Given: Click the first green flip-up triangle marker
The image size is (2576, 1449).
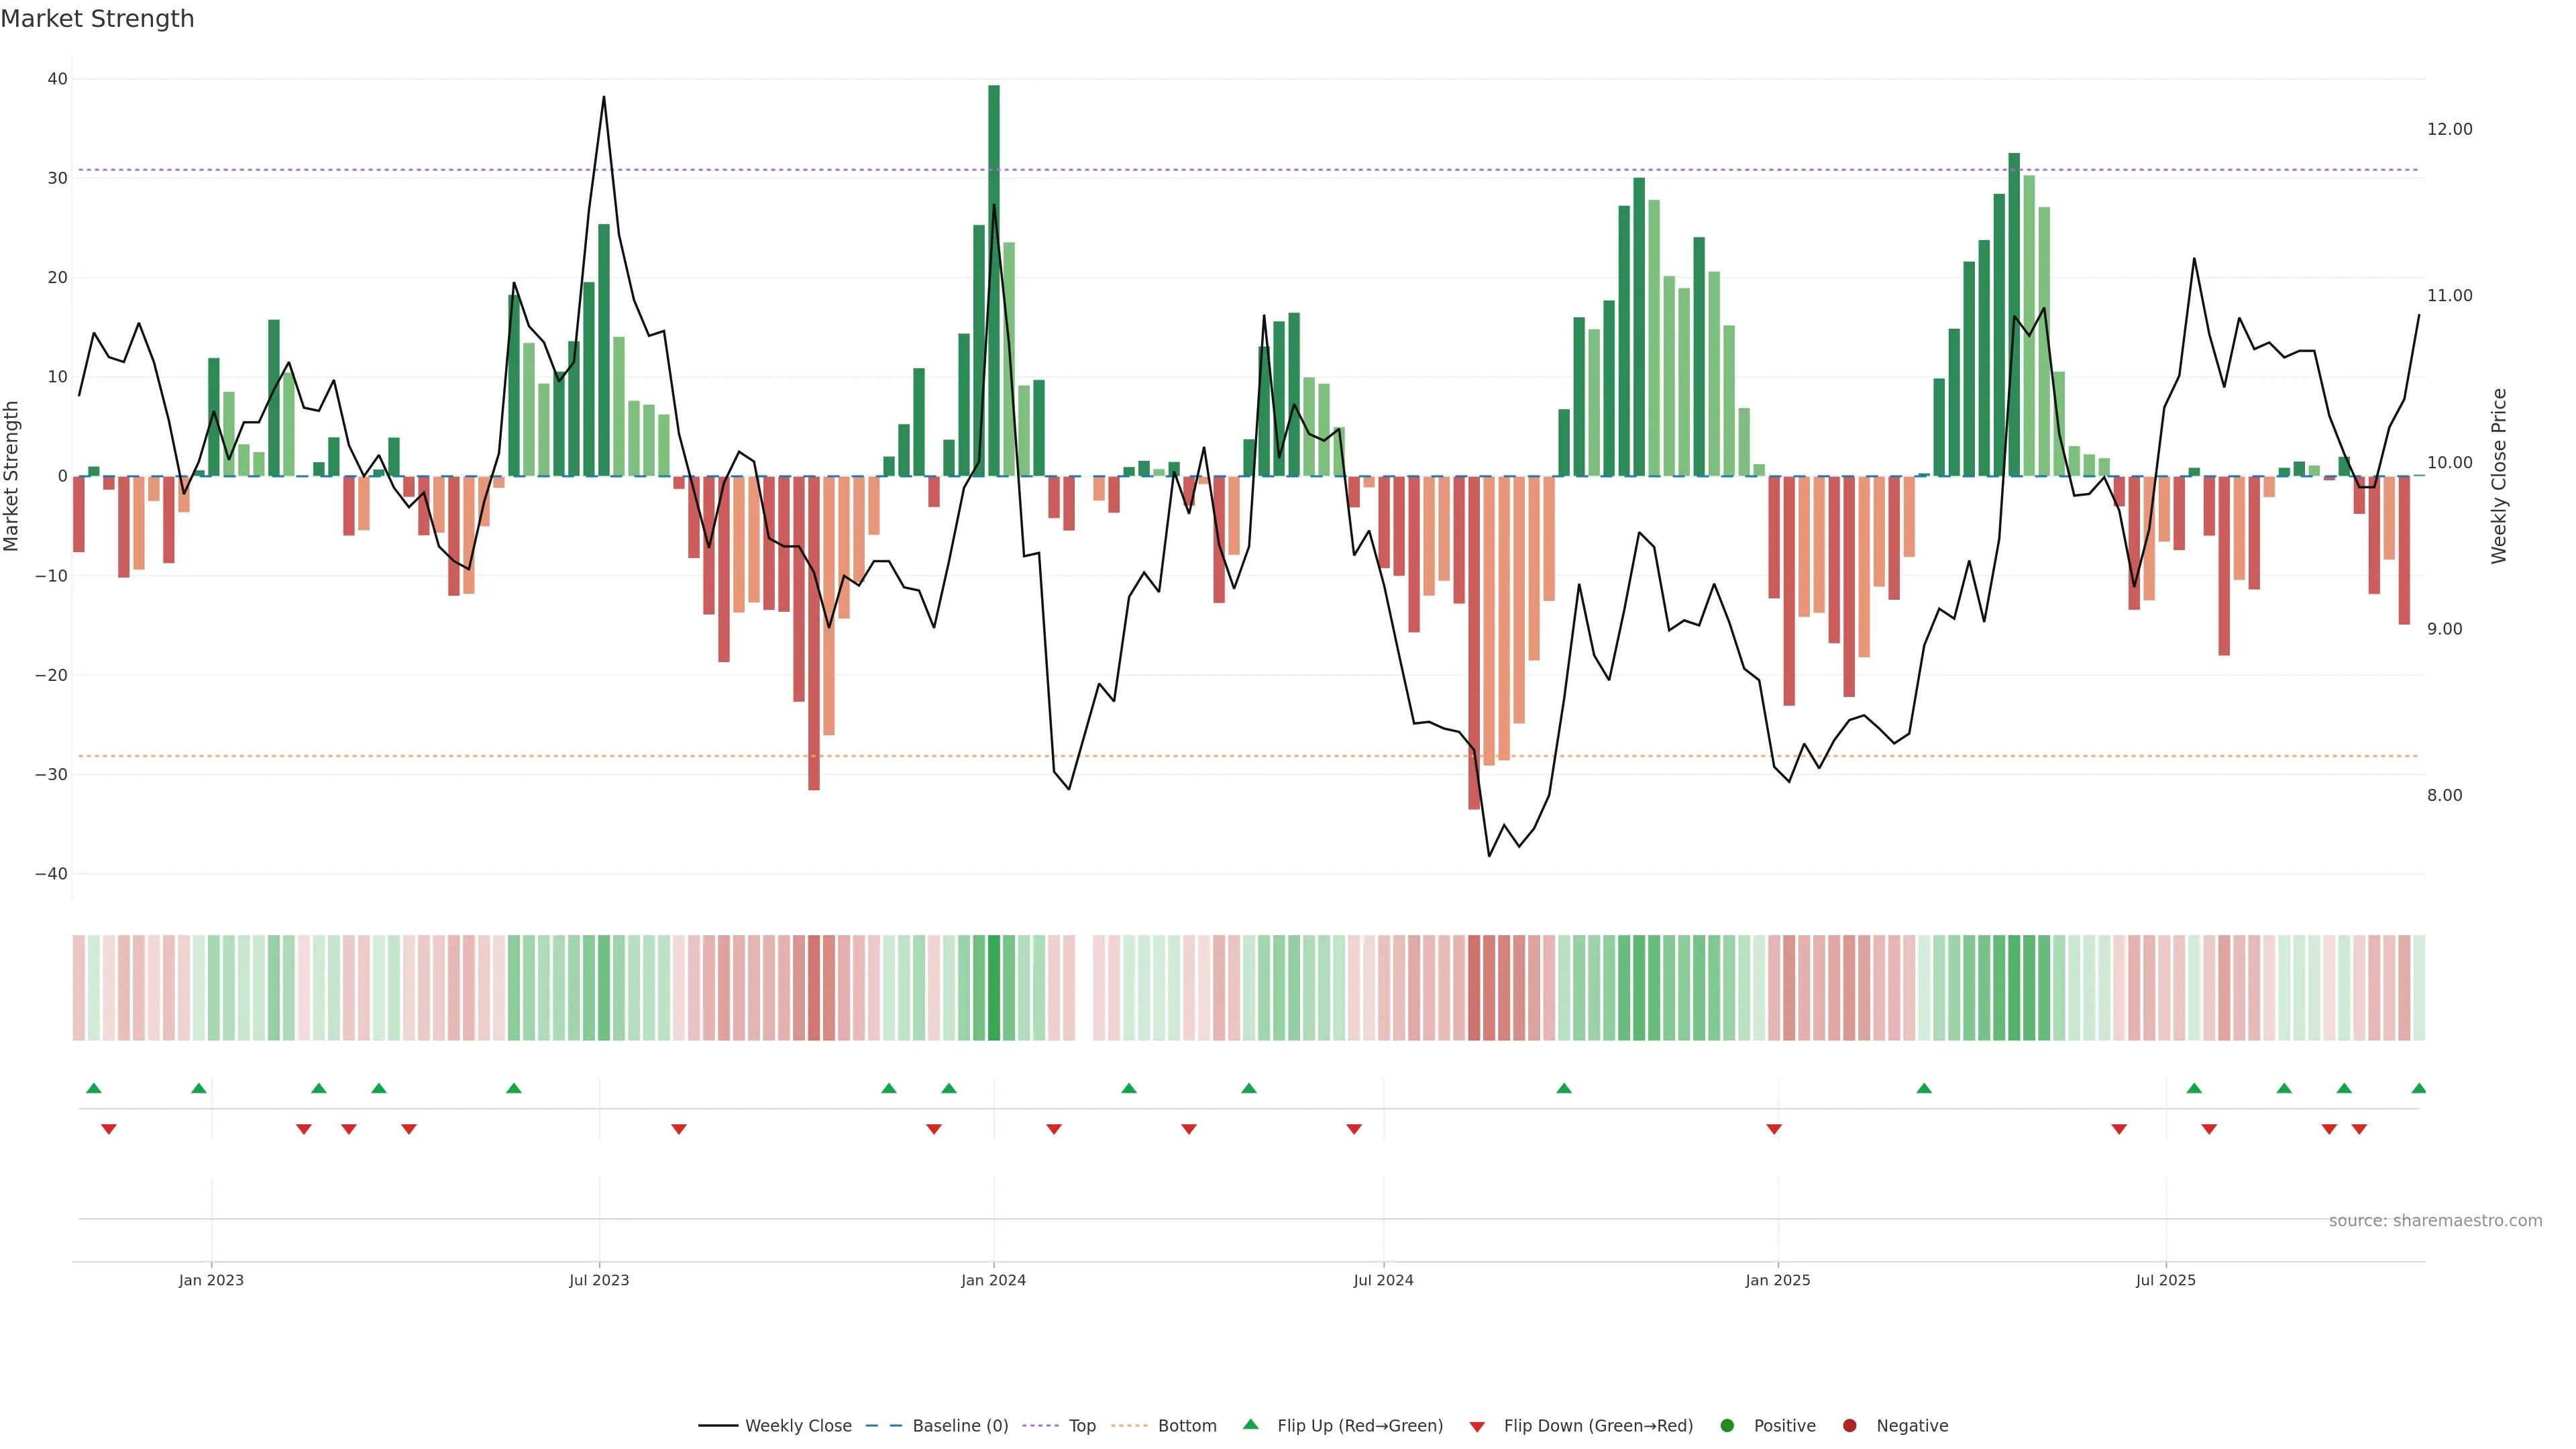Looking at the screenshot, I should point(94,1088).
